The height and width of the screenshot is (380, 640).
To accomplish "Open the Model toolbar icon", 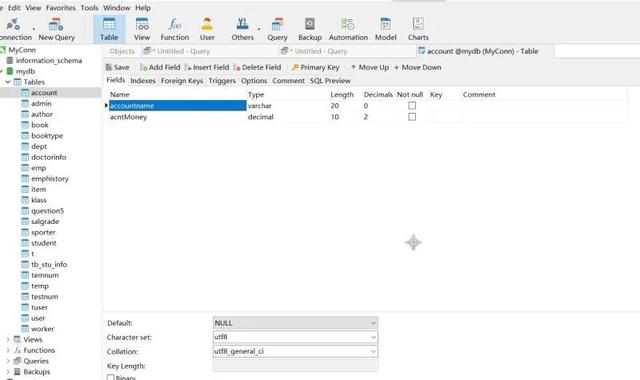I will point(386,29).
